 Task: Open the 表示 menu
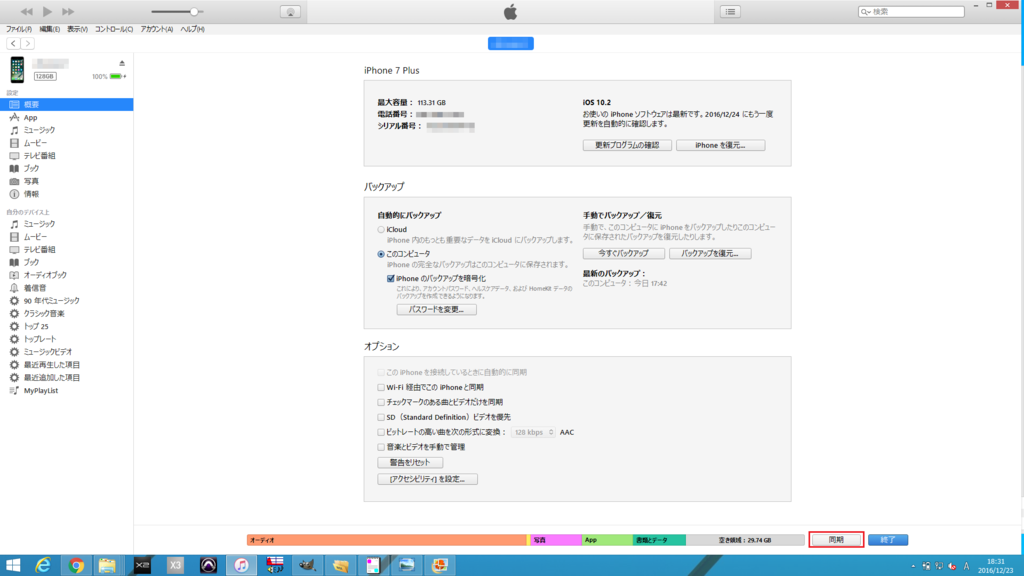pos(77,29)
